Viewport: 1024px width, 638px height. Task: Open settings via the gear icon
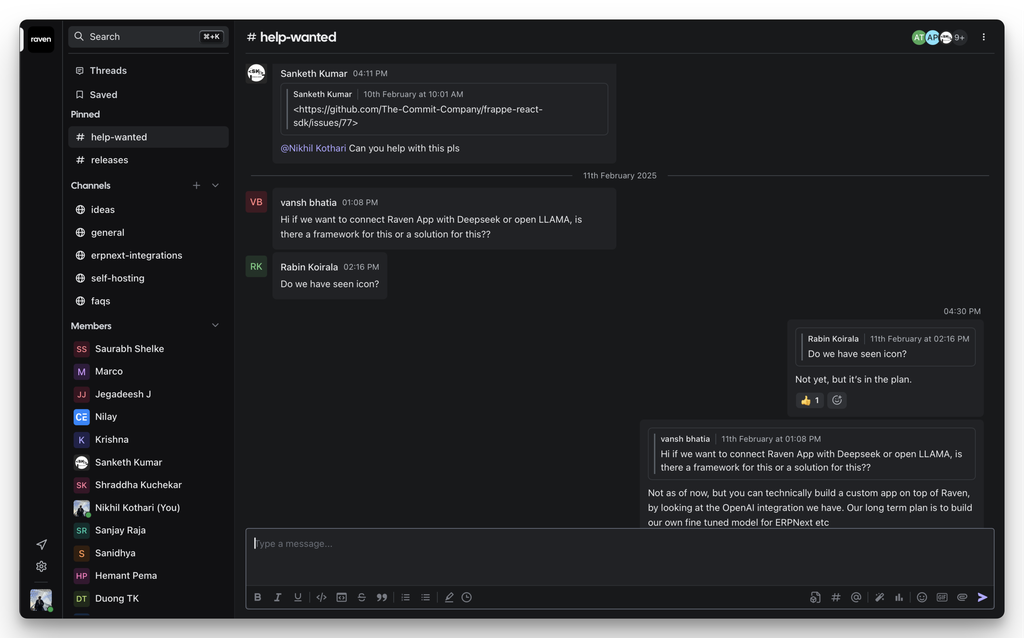pyautogui.click(x=40, y=566)
